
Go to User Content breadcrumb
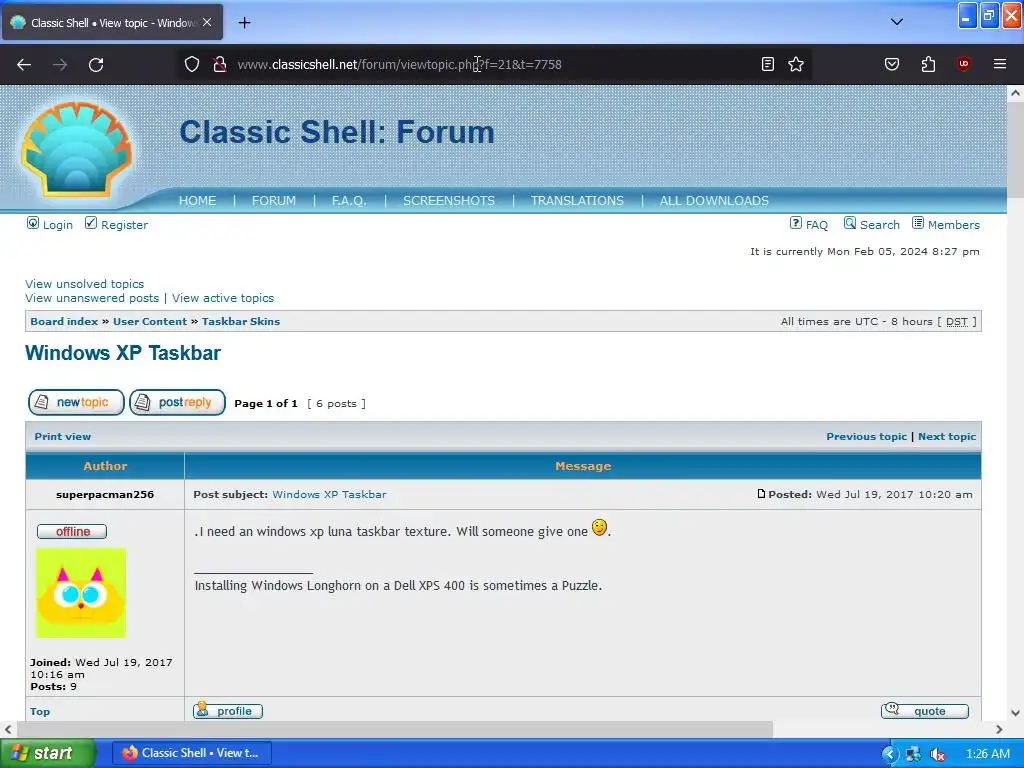(x=150, y=321)
